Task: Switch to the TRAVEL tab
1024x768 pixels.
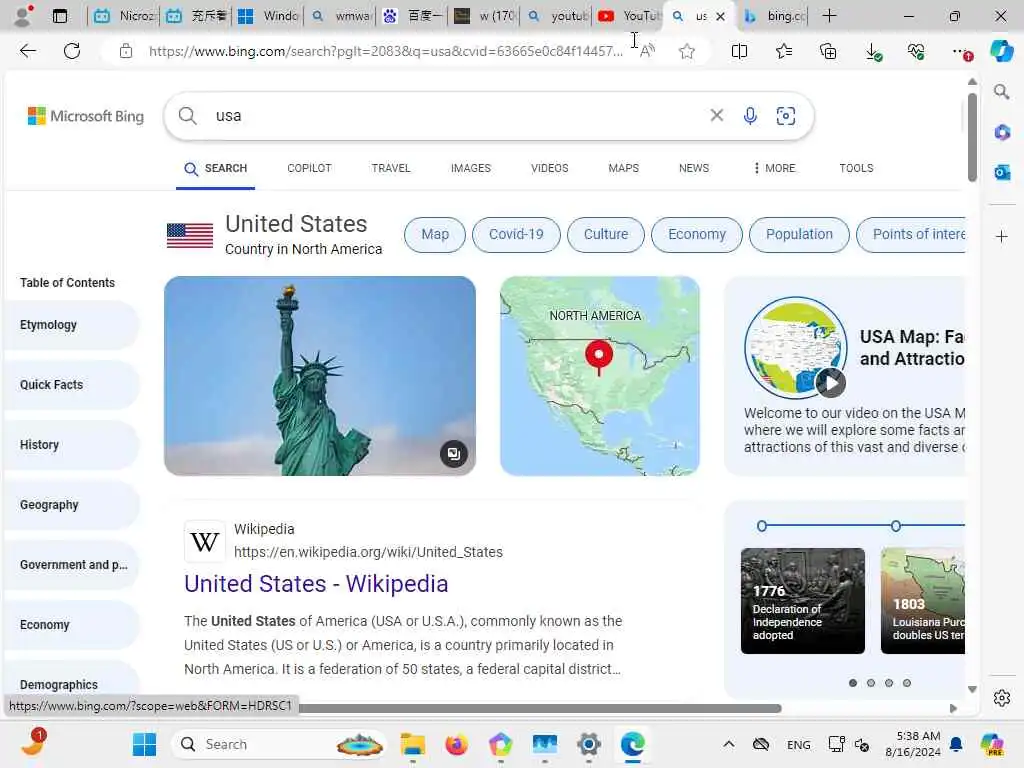Action: coord(391,168)
